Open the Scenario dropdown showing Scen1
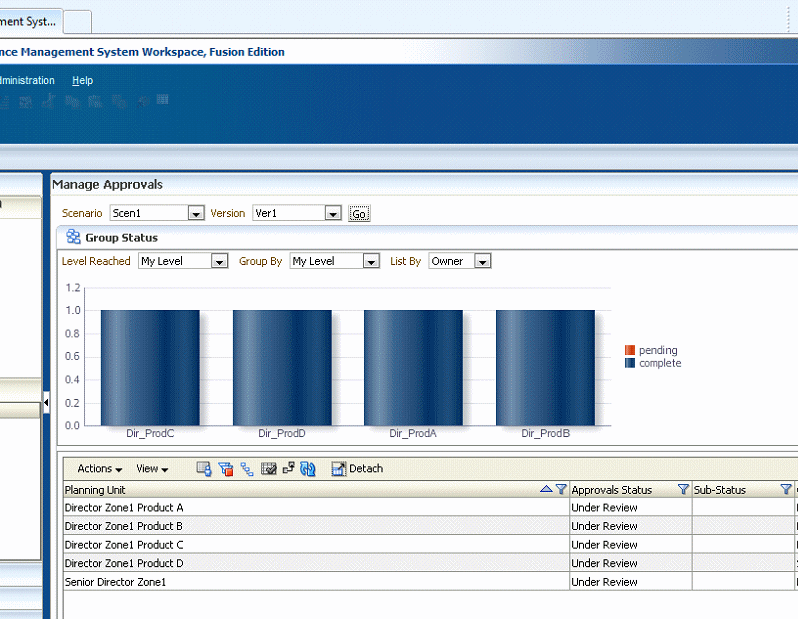Image resolution: width=798 pixels, height=619 pixels. (196, 213)
